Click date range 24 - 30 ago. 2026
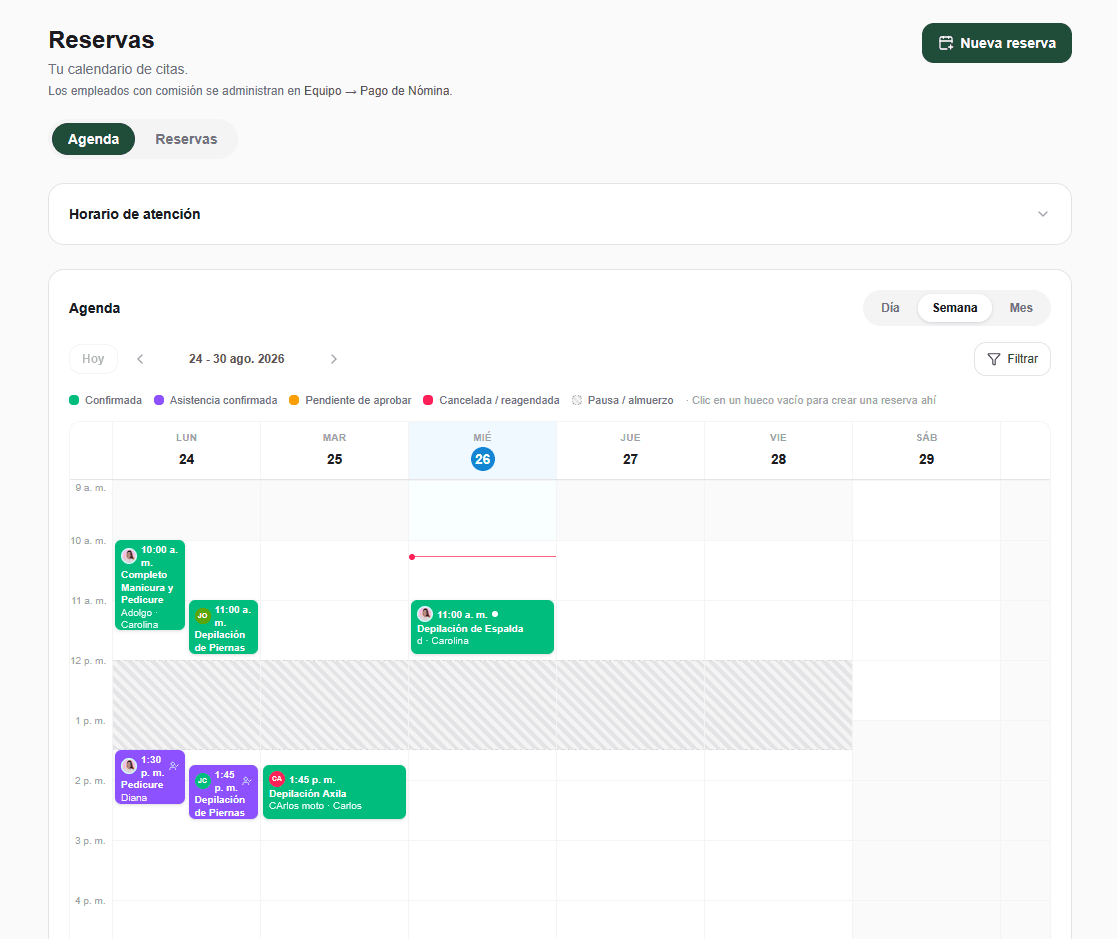1117x939 pixels. point(237,359)
